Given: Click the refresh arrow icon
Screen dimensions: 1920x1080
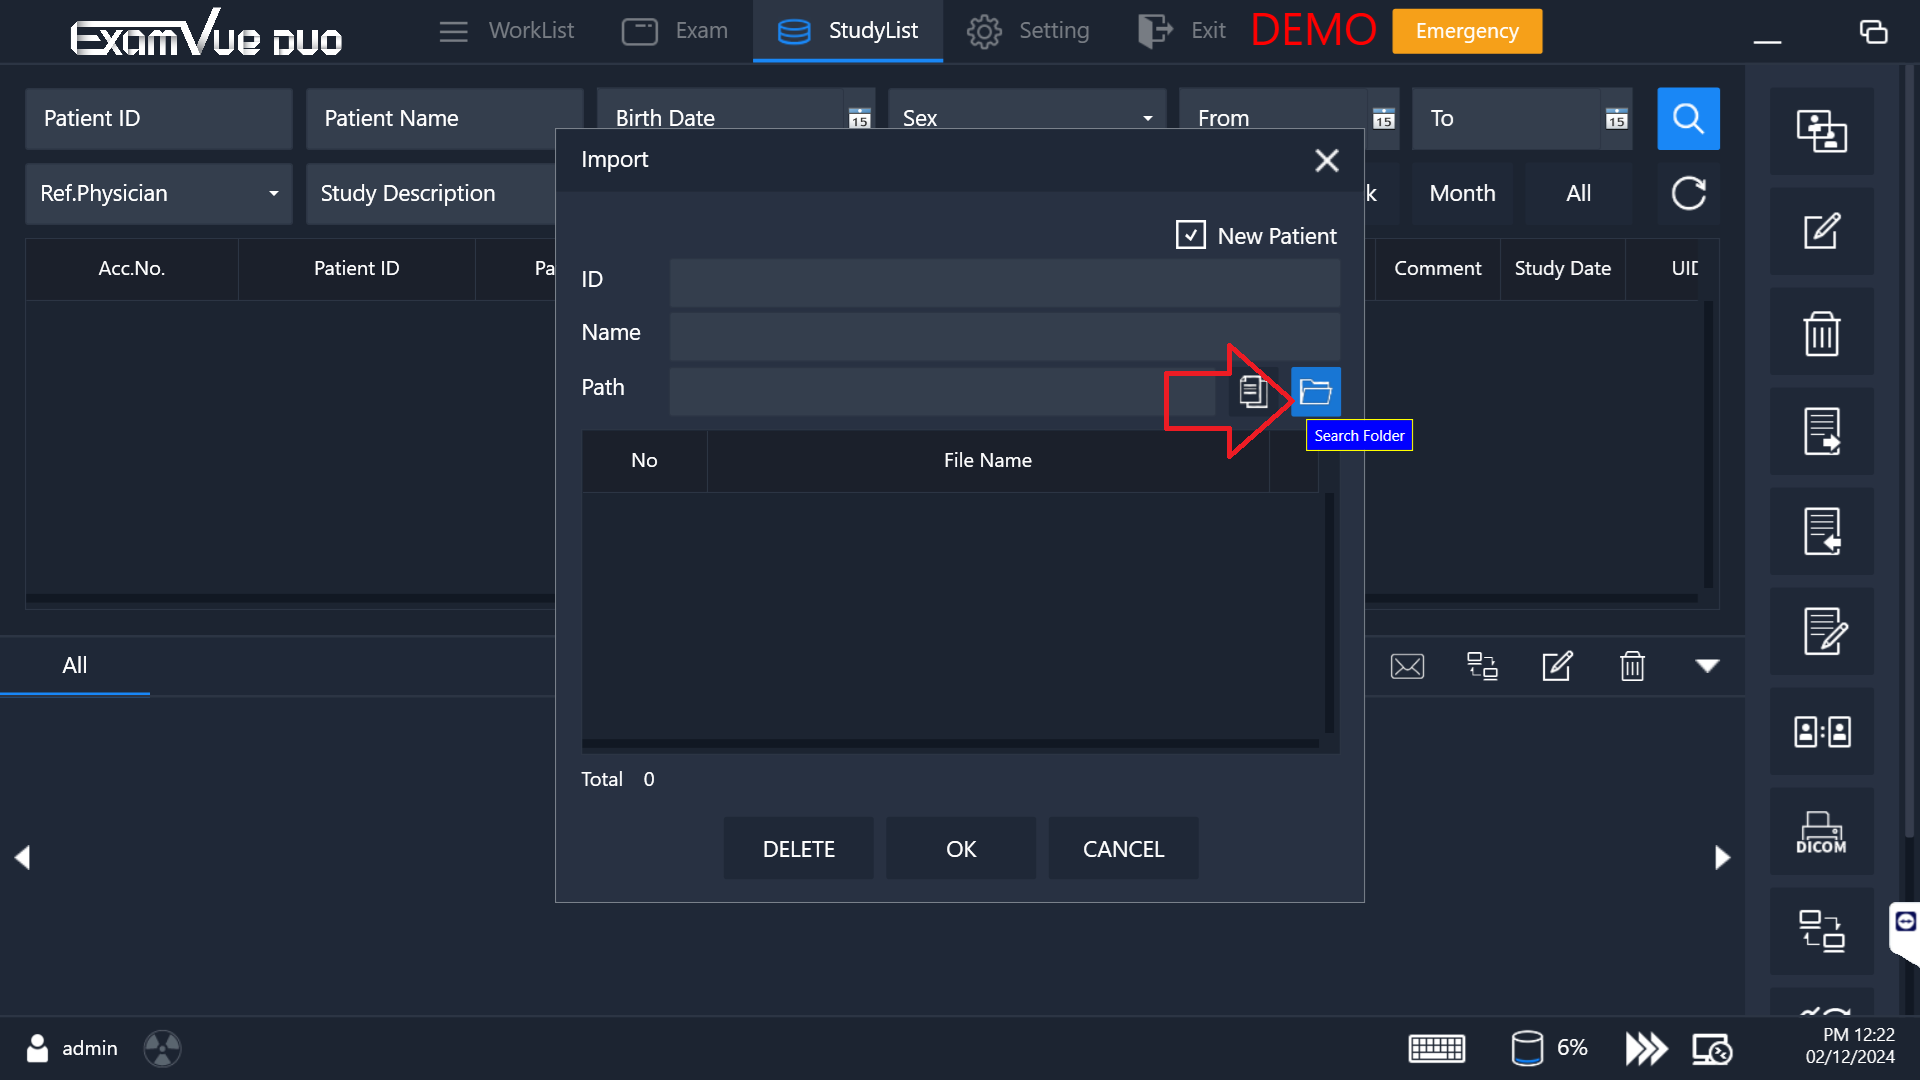Looking at the screenshot, I should (x=1688, y=193).
